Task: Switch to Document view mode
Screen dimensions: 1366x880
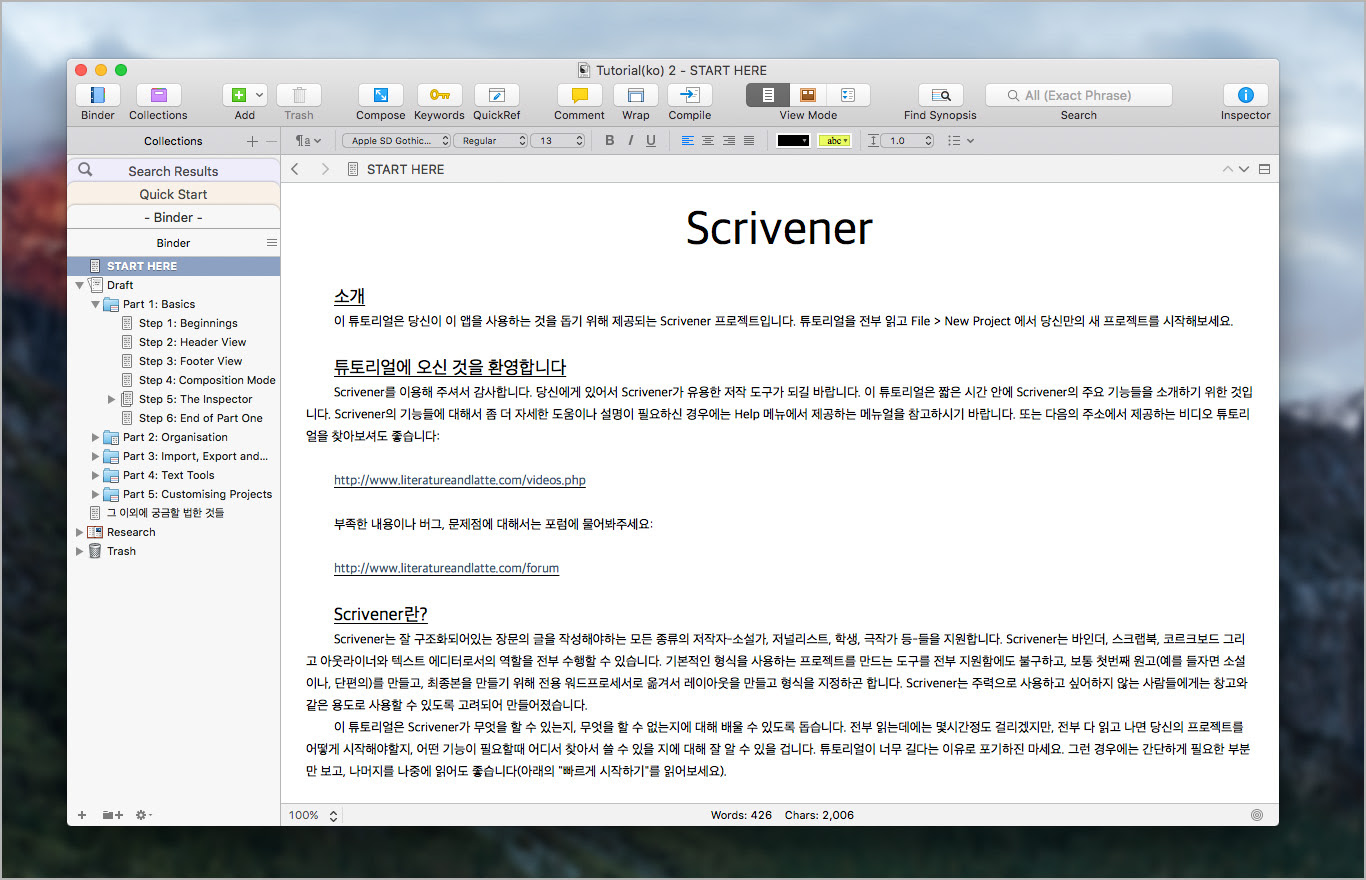Action: pyautogui.click(x=768, y=95)
